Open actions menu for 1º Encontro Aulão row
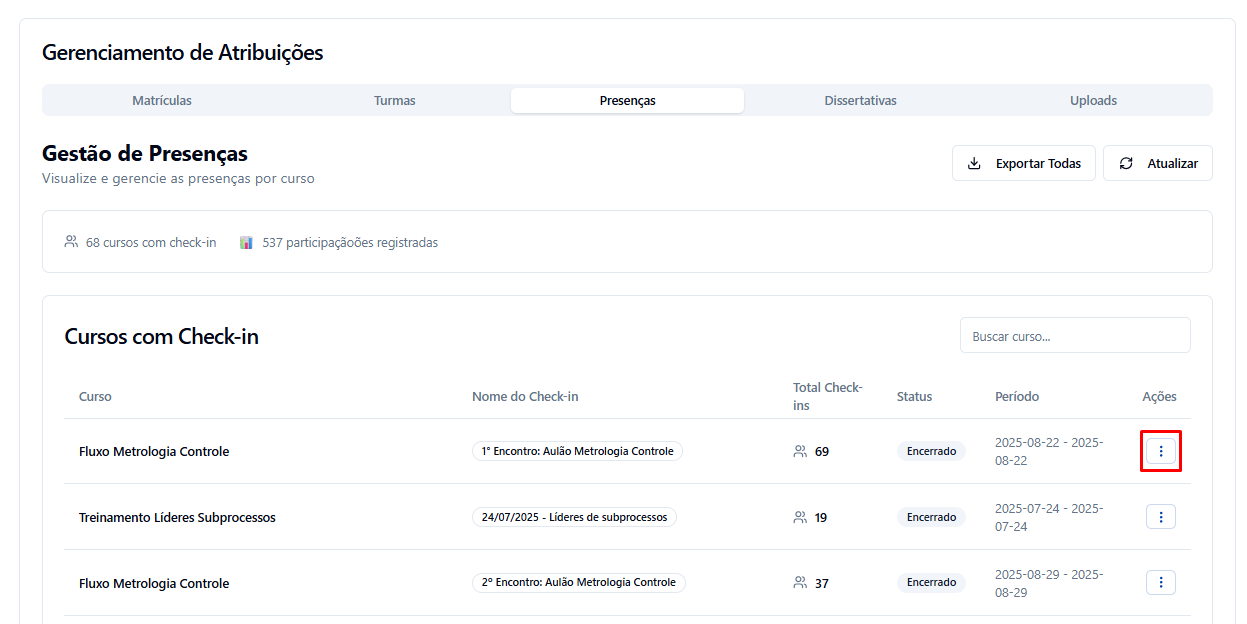Viewport: 1247px width, 624px height. (1160, 451)
